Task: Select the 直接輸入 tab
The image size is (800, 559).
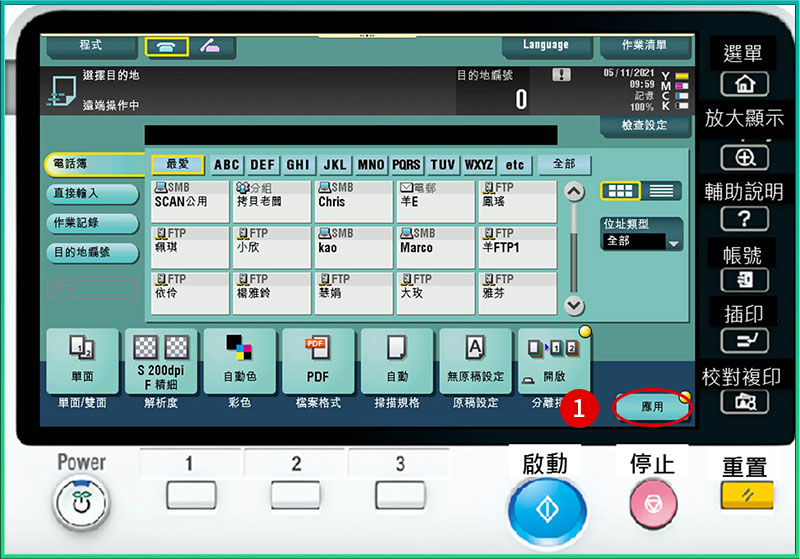Action: 90,193
